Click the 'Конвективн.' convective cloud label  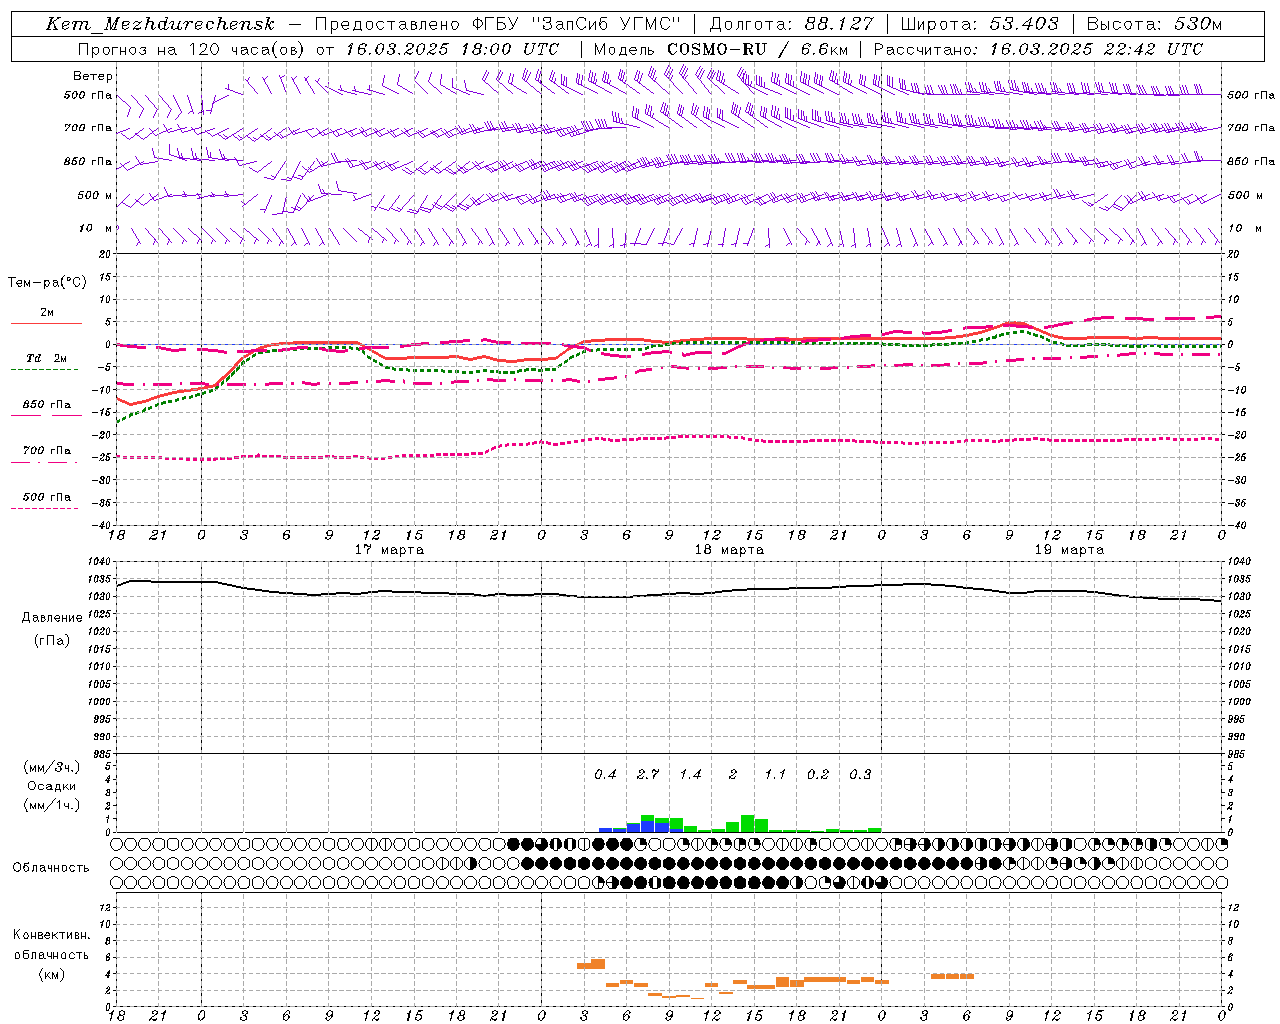[x=51, y=935]
